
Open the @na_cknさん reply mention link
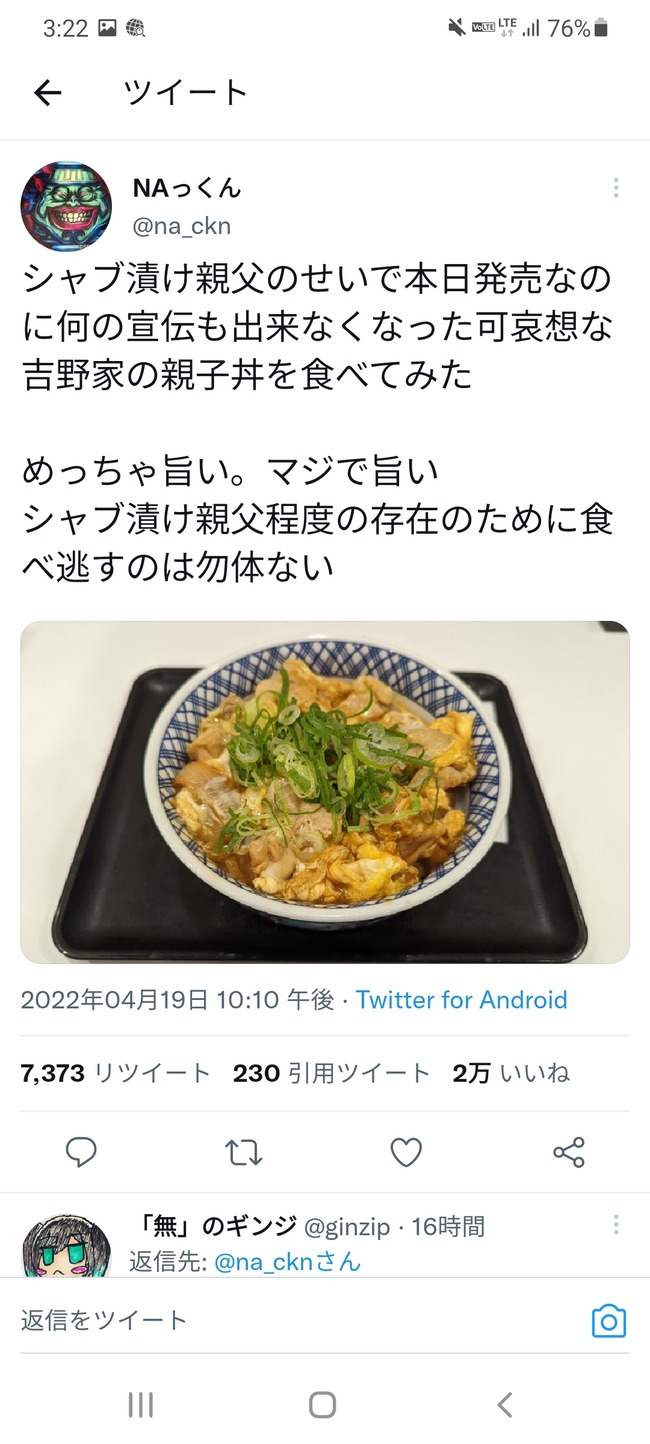pos(288,1262)
